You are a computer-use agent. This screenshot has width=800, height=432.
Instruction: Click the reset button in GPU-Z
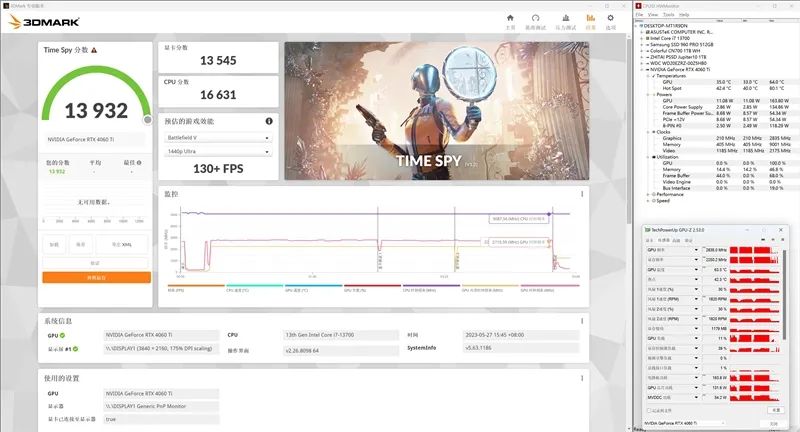point(776,410)
